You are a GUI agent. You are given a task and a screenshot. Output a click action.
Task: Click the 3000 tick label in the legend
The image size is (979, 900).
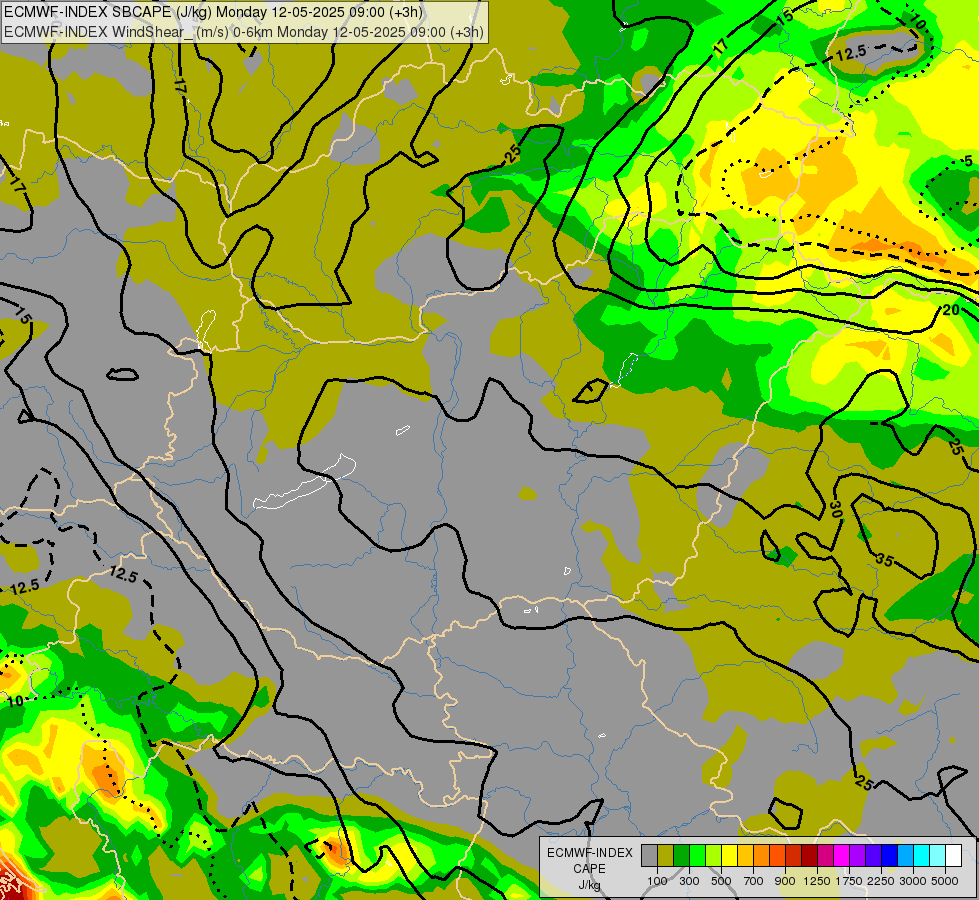[x=913, y=881]
